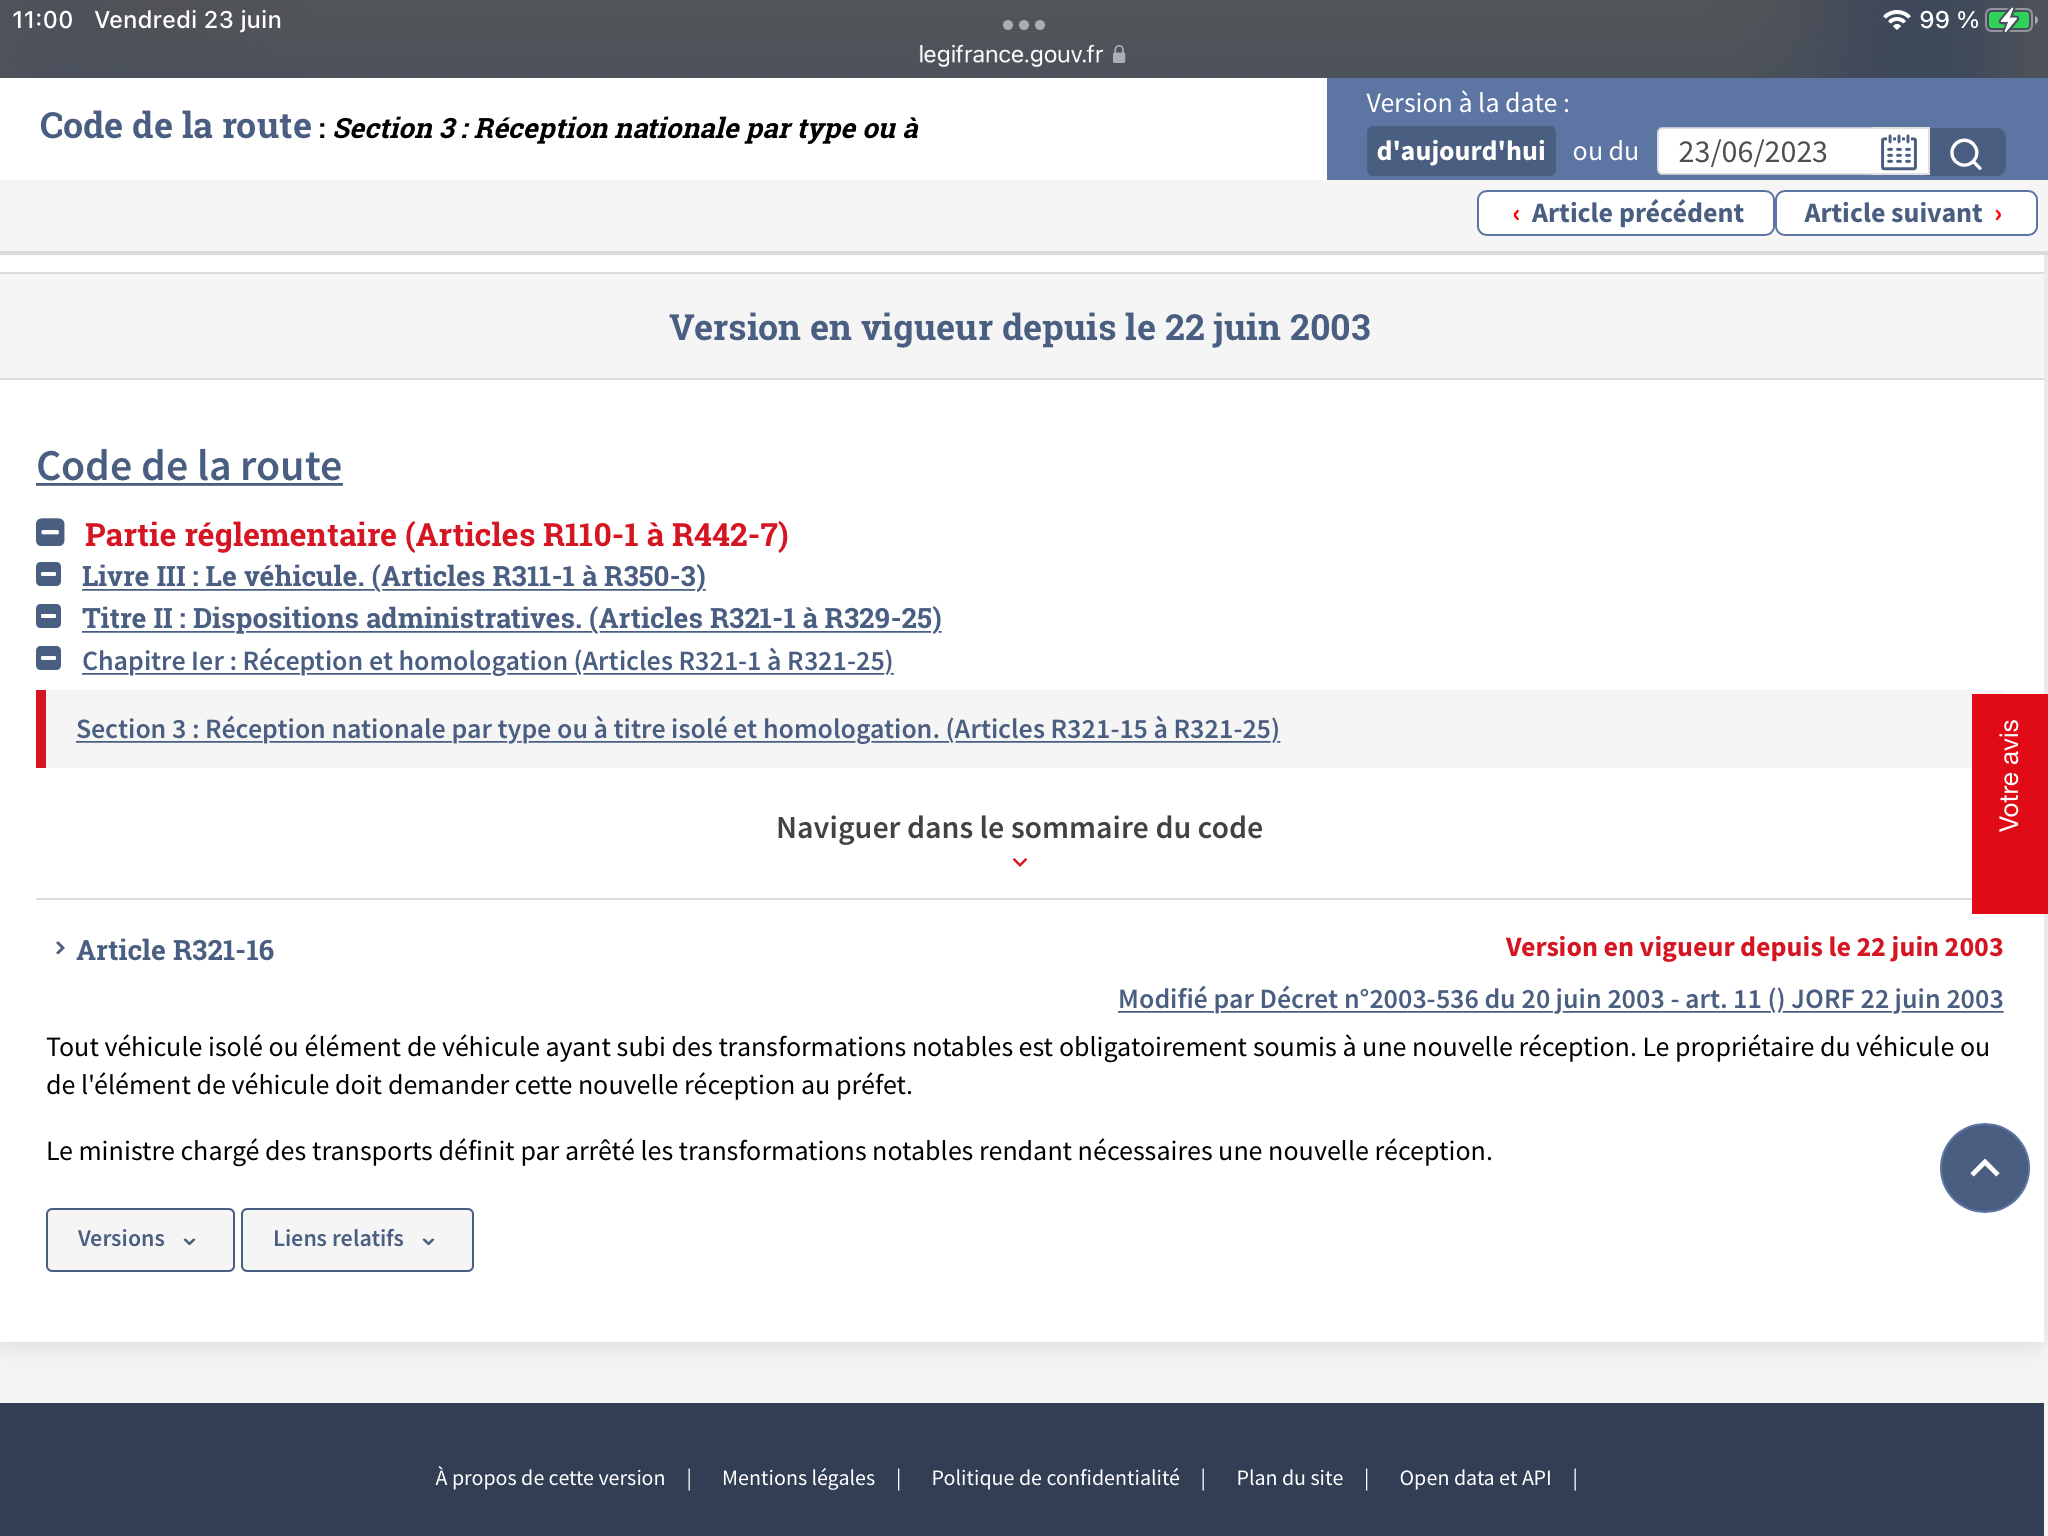Collapse the Livre III minus toggle

click(x=48, y=575)
